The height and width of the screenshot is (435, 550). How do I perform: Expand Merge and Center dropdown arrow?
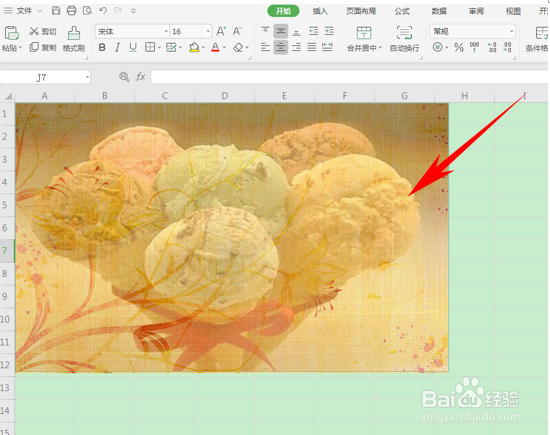tap(380, 47)
